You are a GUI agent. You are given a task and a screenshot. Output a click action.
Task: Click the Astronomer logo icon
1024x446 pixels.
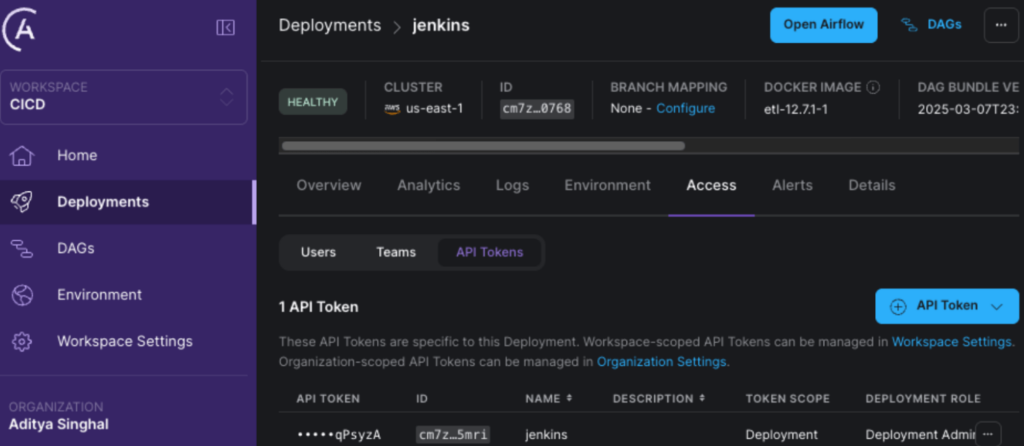click(18, 29)
